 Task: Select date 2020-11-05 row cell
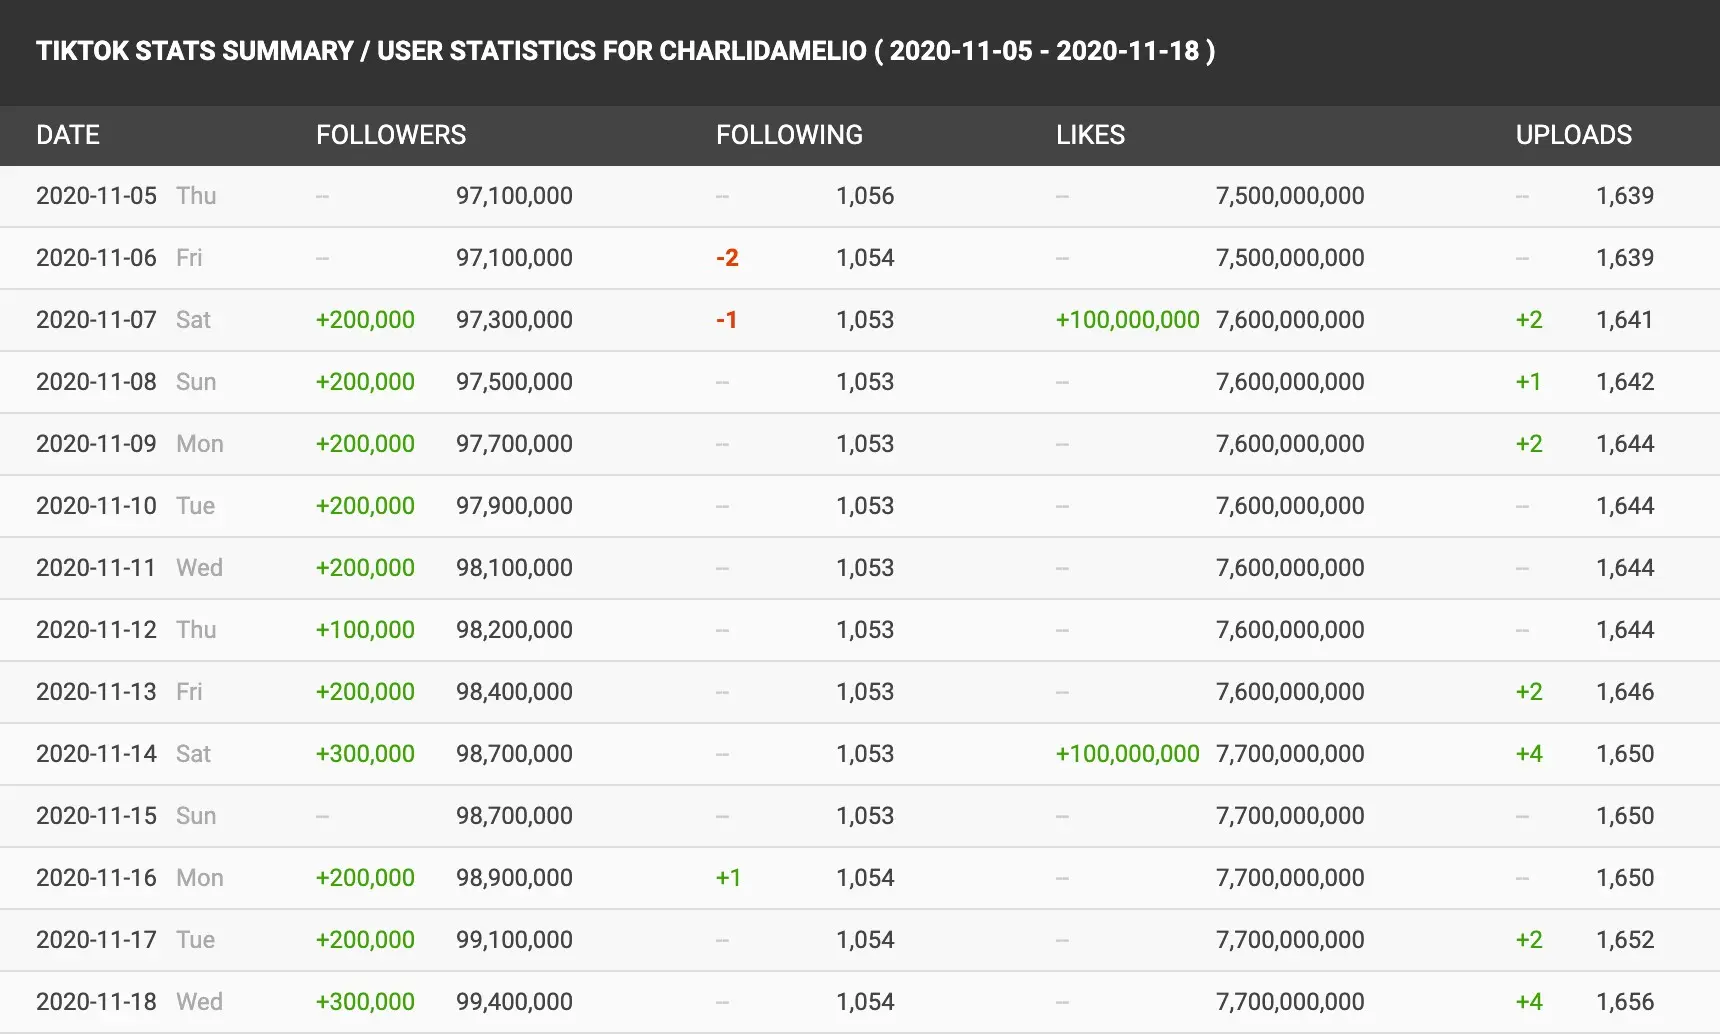[96, 196]
